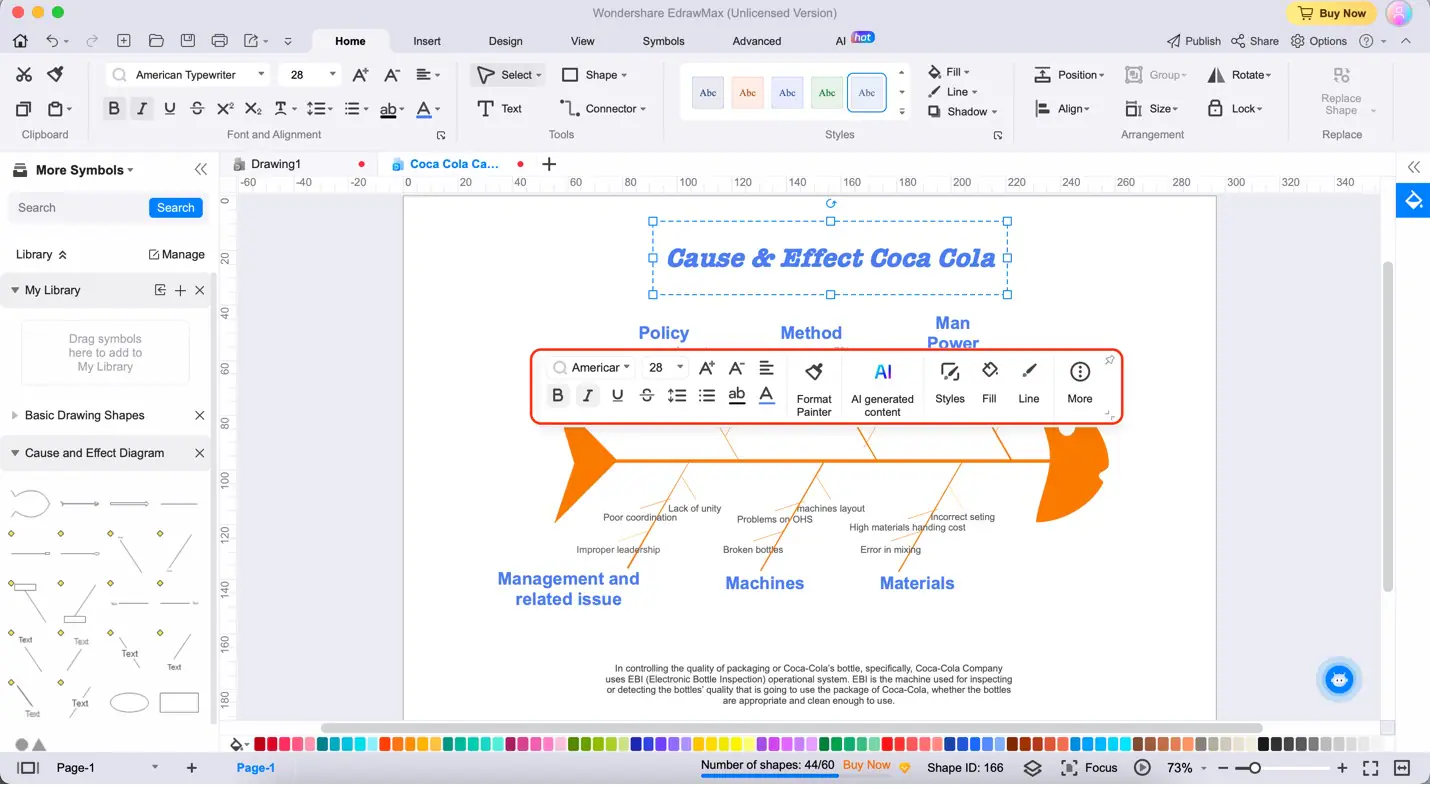Toggle Italic in the floating toolbar
This screenshot has width=1430, height=788.
point(587,395)
